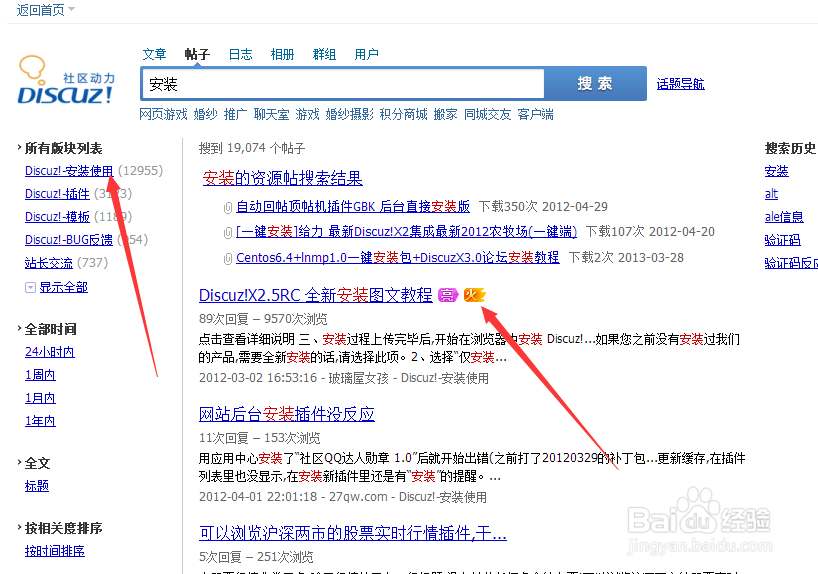Switch to the 日志 tab
The image size is (818, 574).
coord(240,54)
